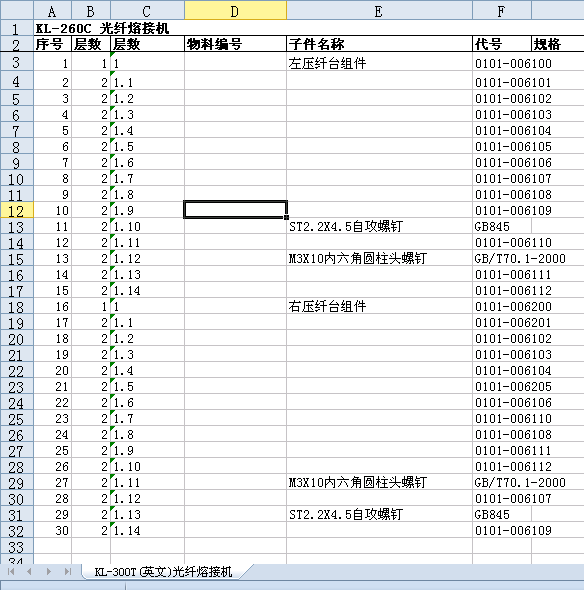Select column D header
The image size is (584, 590).
point(235,11)
